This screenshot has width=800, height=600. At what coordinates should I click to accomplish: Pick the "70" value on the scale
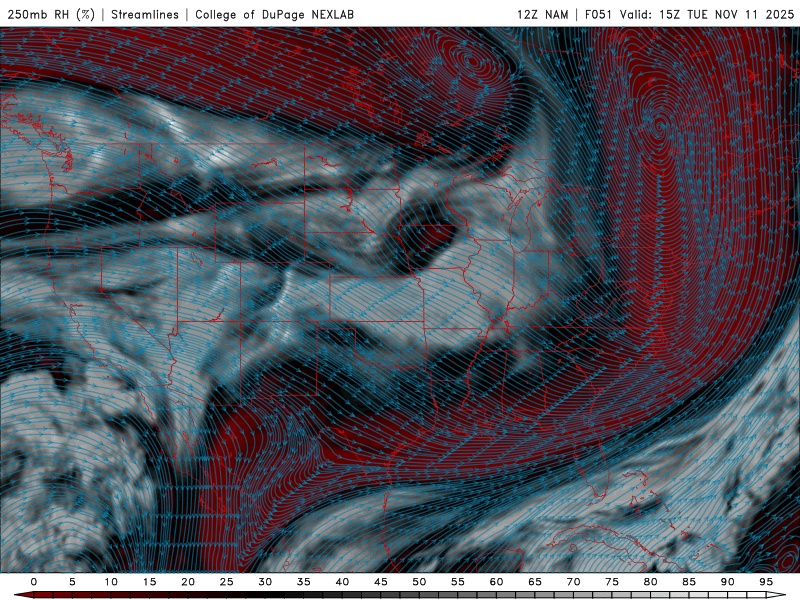[573, 582]
